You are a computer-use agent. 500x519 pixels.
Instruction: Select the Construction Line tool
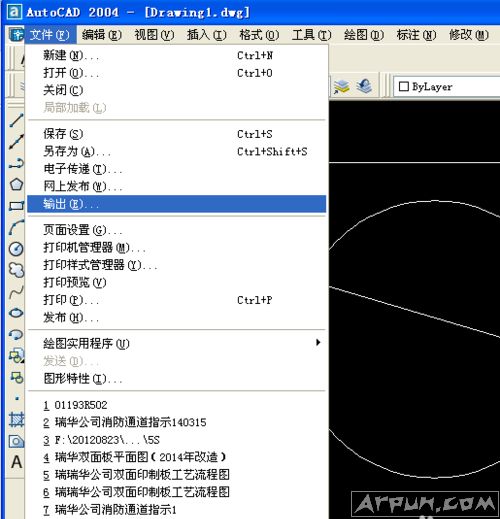point(16,142)
